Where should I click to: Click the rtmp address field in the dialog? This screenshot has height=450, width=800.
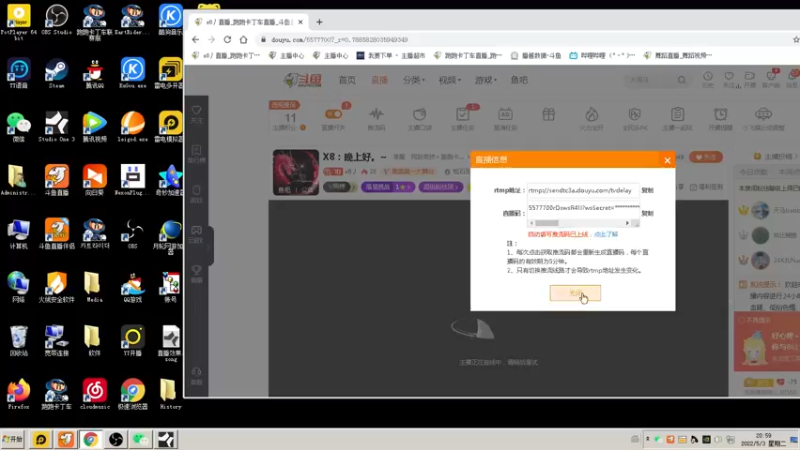[x=583, y=190]
